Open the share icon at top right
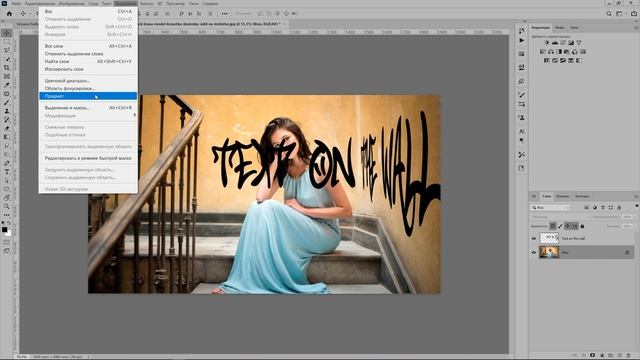The image size is (640, 360). (x=634, y=13)
